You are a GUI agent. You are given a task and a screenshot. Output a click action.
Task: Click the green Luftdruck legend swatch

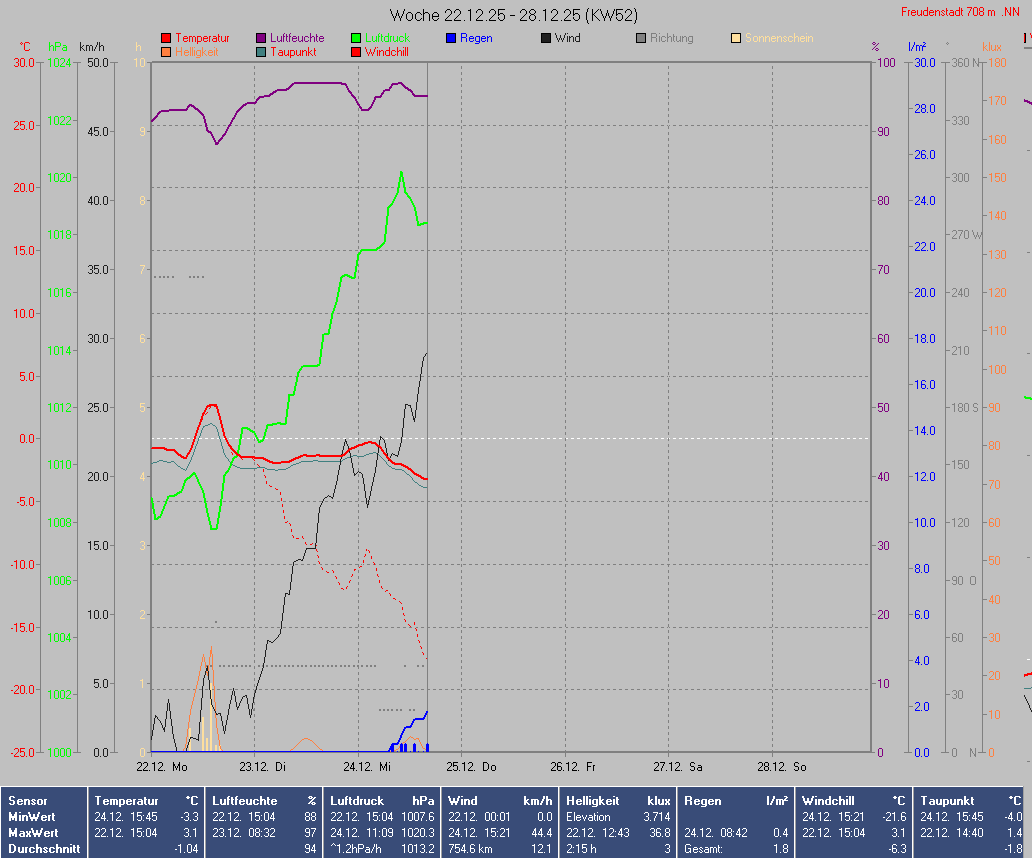pyautogui.click(x=356, y=39)
